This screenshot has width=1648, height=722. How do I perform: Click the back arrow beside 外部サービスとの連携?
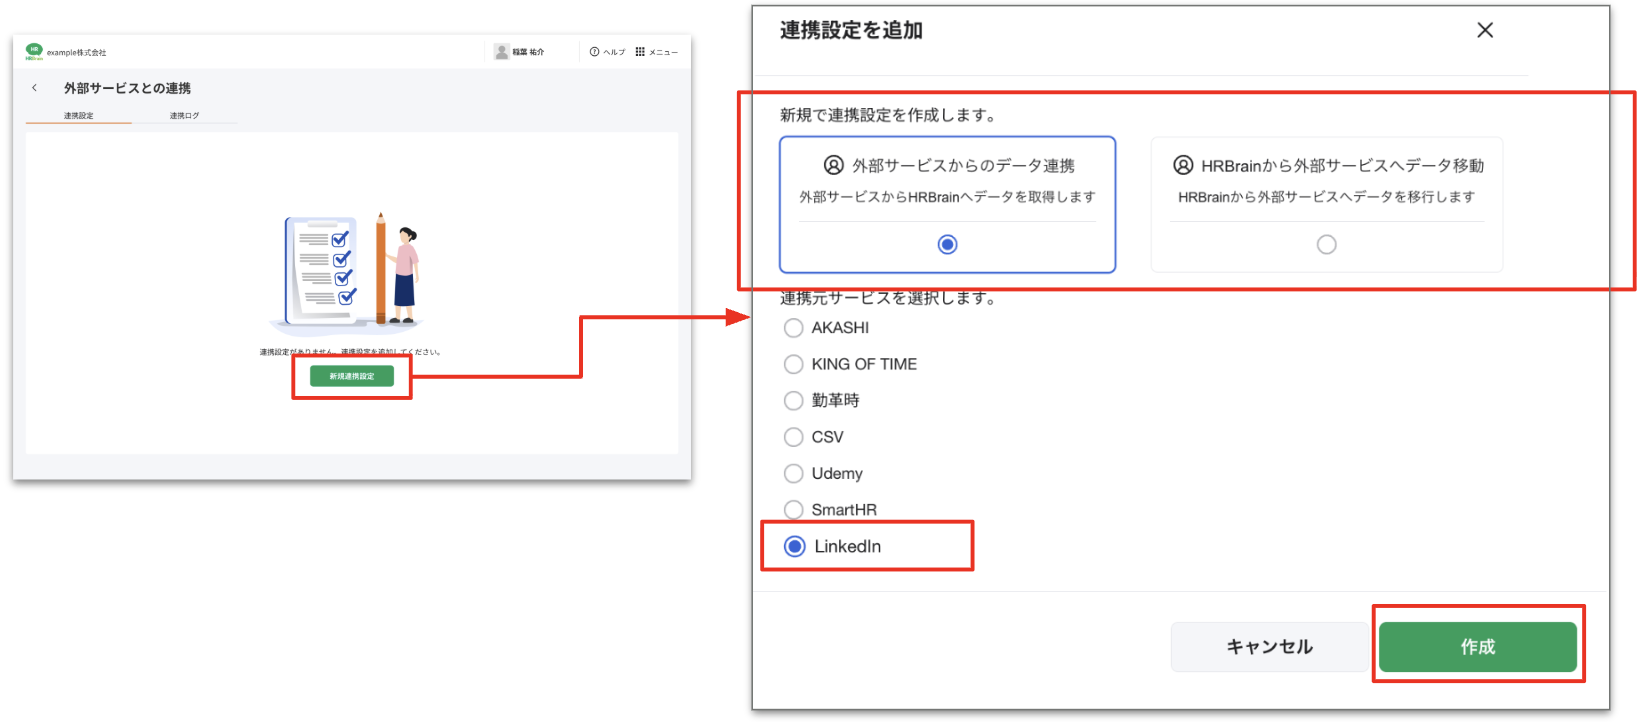pos(35,88)
